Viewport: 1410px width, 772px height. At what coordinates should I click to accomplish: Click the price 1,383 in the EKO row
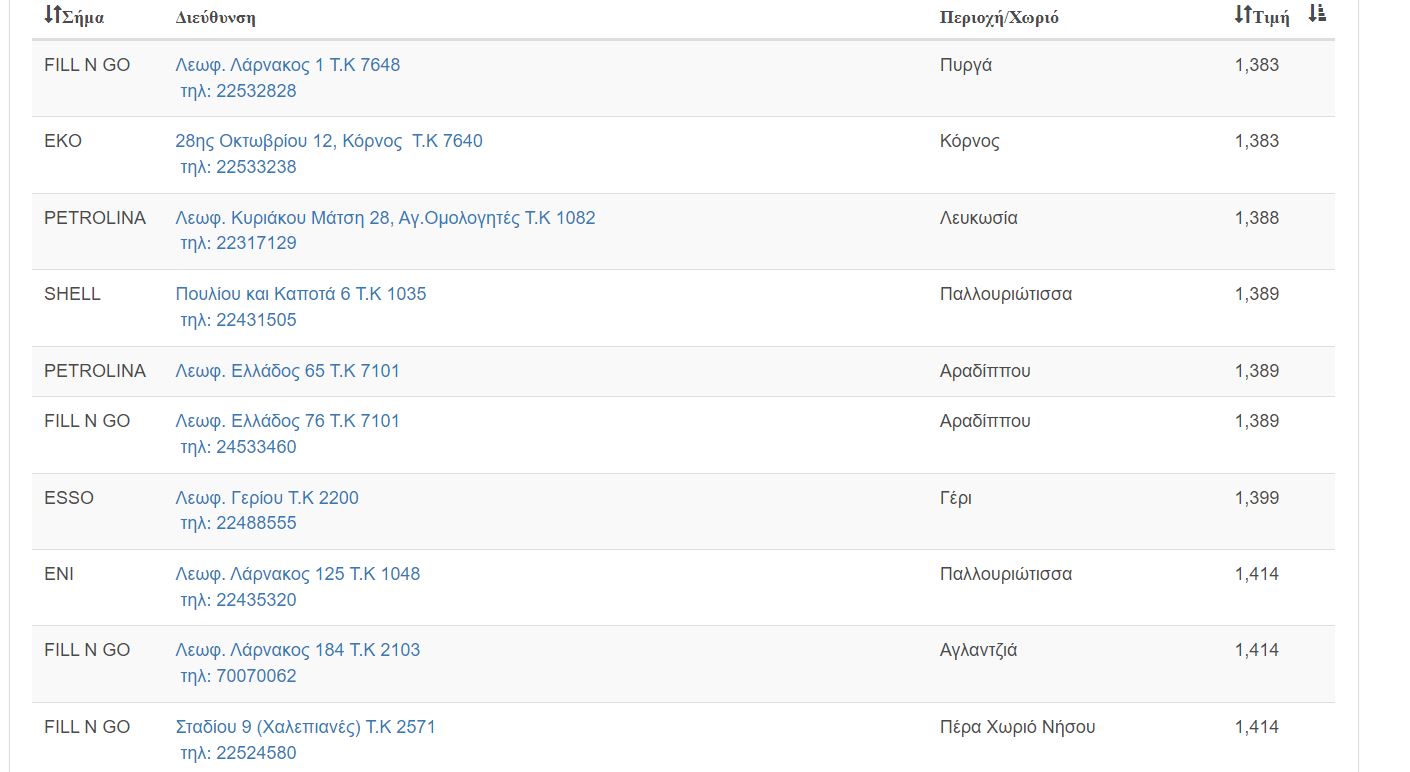pos(1257,141)
